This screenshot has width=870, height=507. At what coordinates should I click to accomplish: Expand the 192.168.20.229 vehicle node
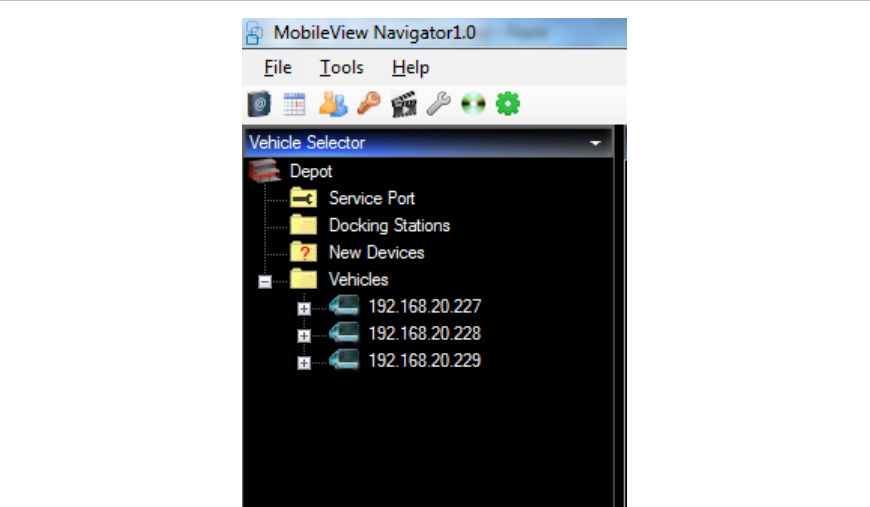[x=304, y=363]
